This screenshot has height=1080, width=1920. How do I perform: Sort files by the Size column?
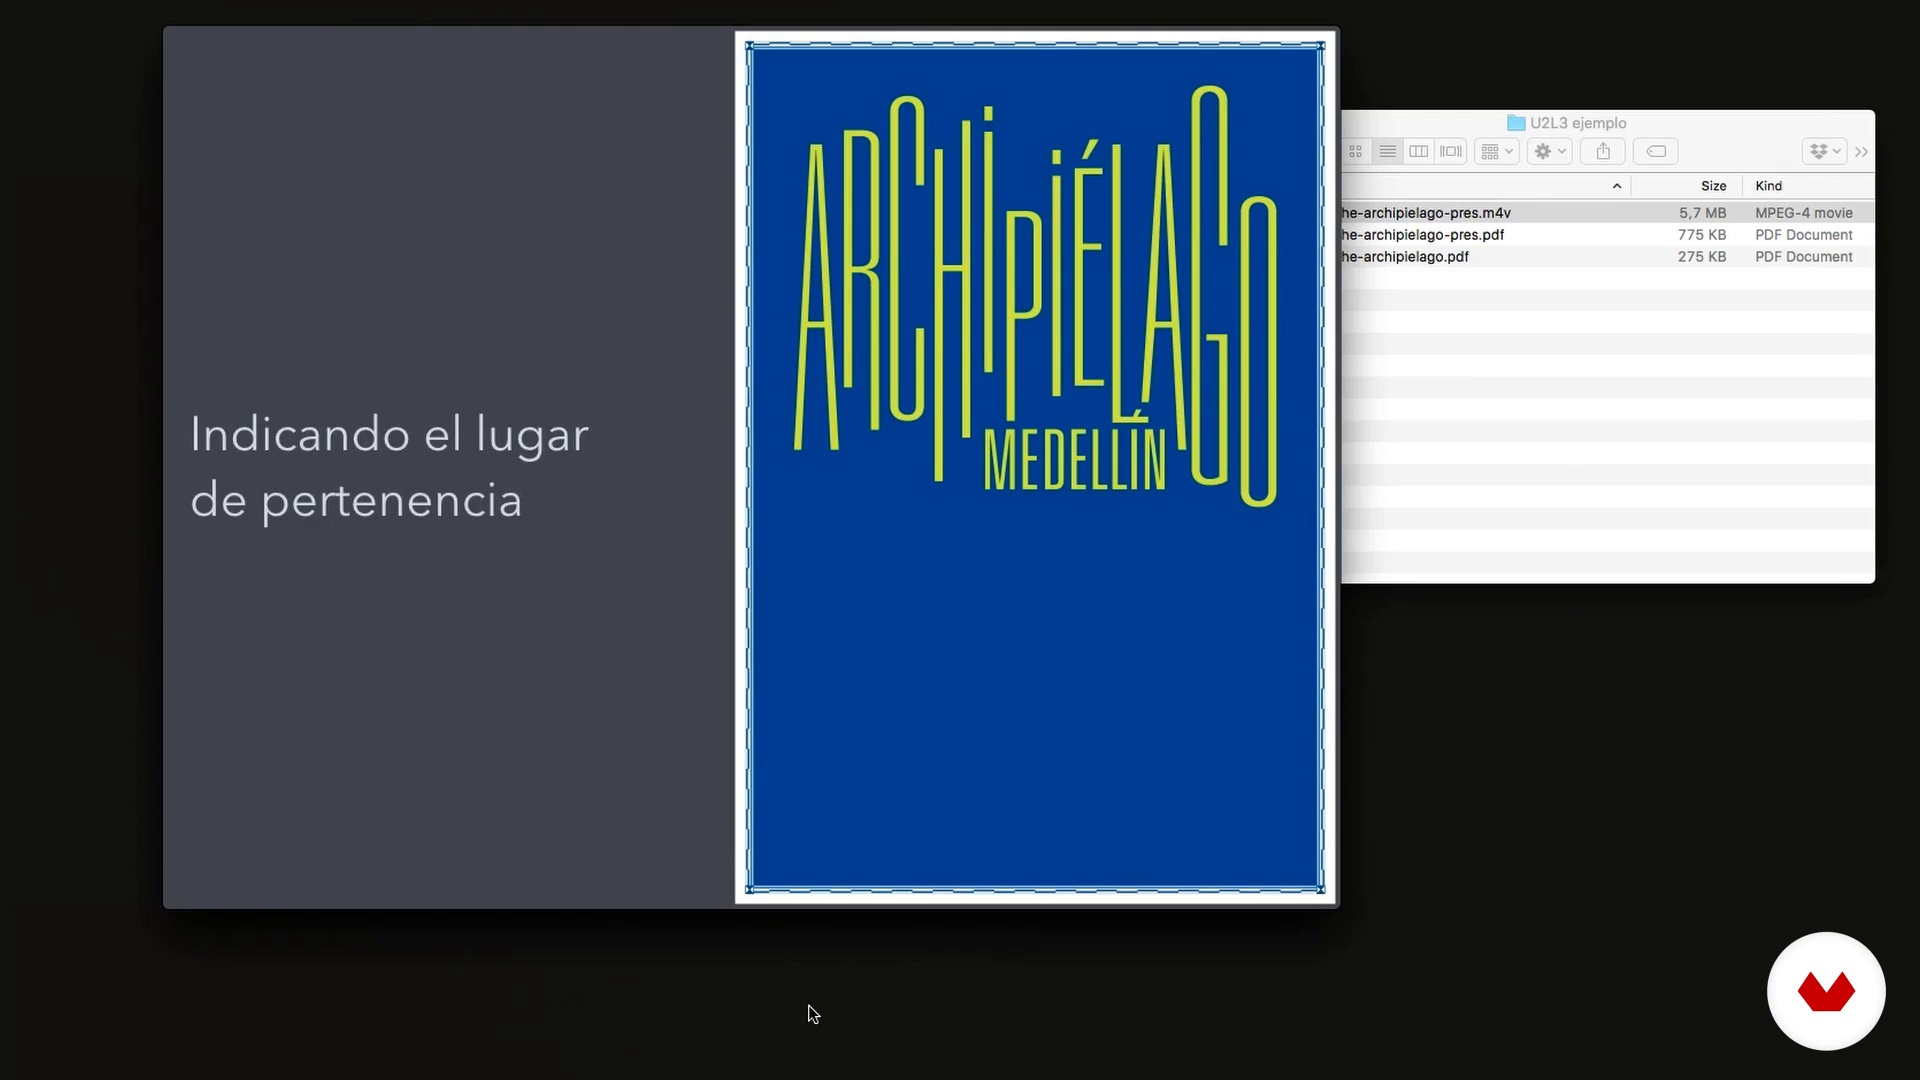(1713, 186)
